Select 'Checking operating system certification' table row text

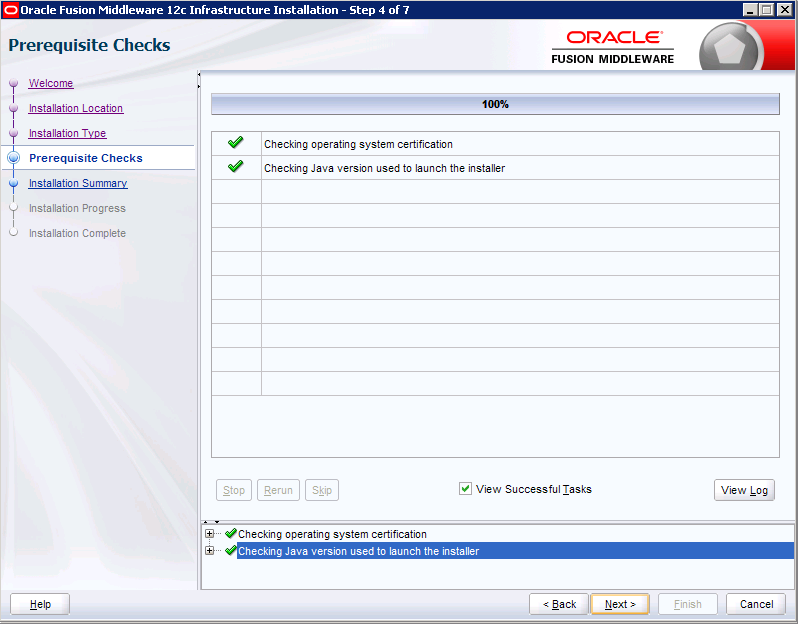point(358,144)
